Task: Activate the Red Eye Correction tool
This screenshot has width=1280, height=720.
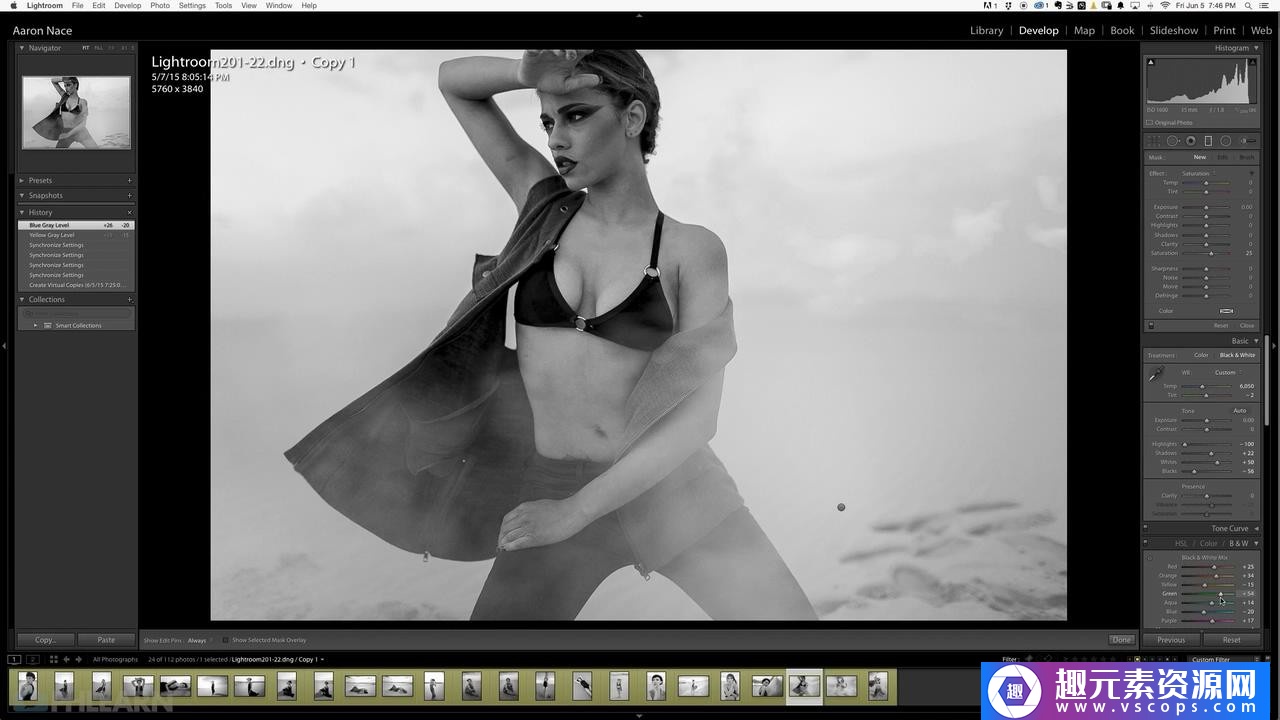Action: click(x=1191, y=141)
